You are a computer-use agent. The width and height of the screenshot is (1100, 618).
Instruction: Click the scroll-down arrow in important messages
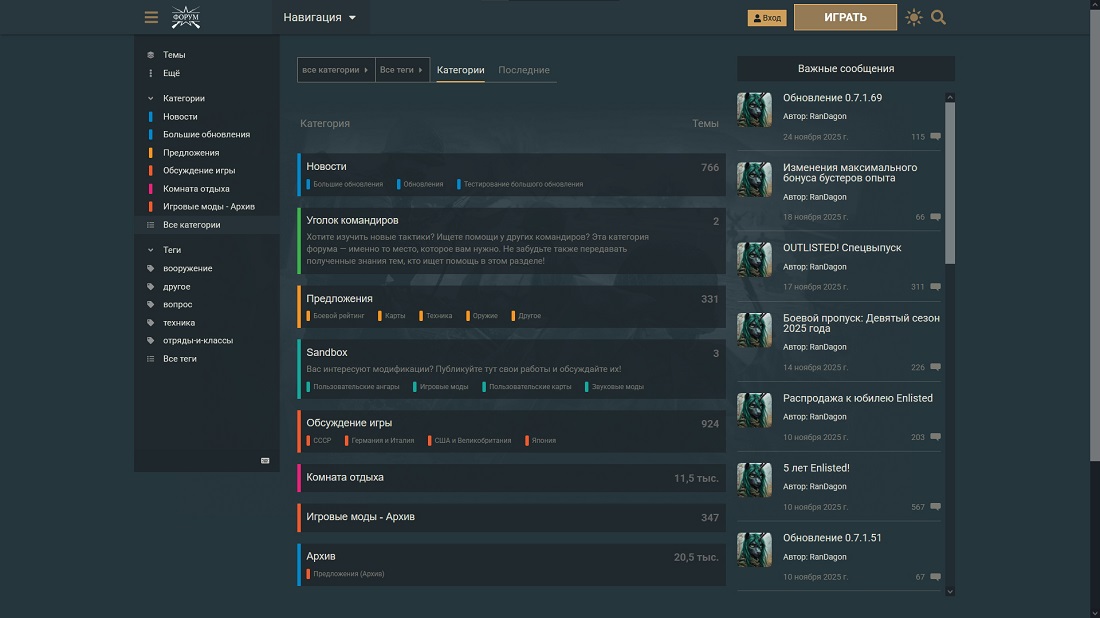click(950, 592)
